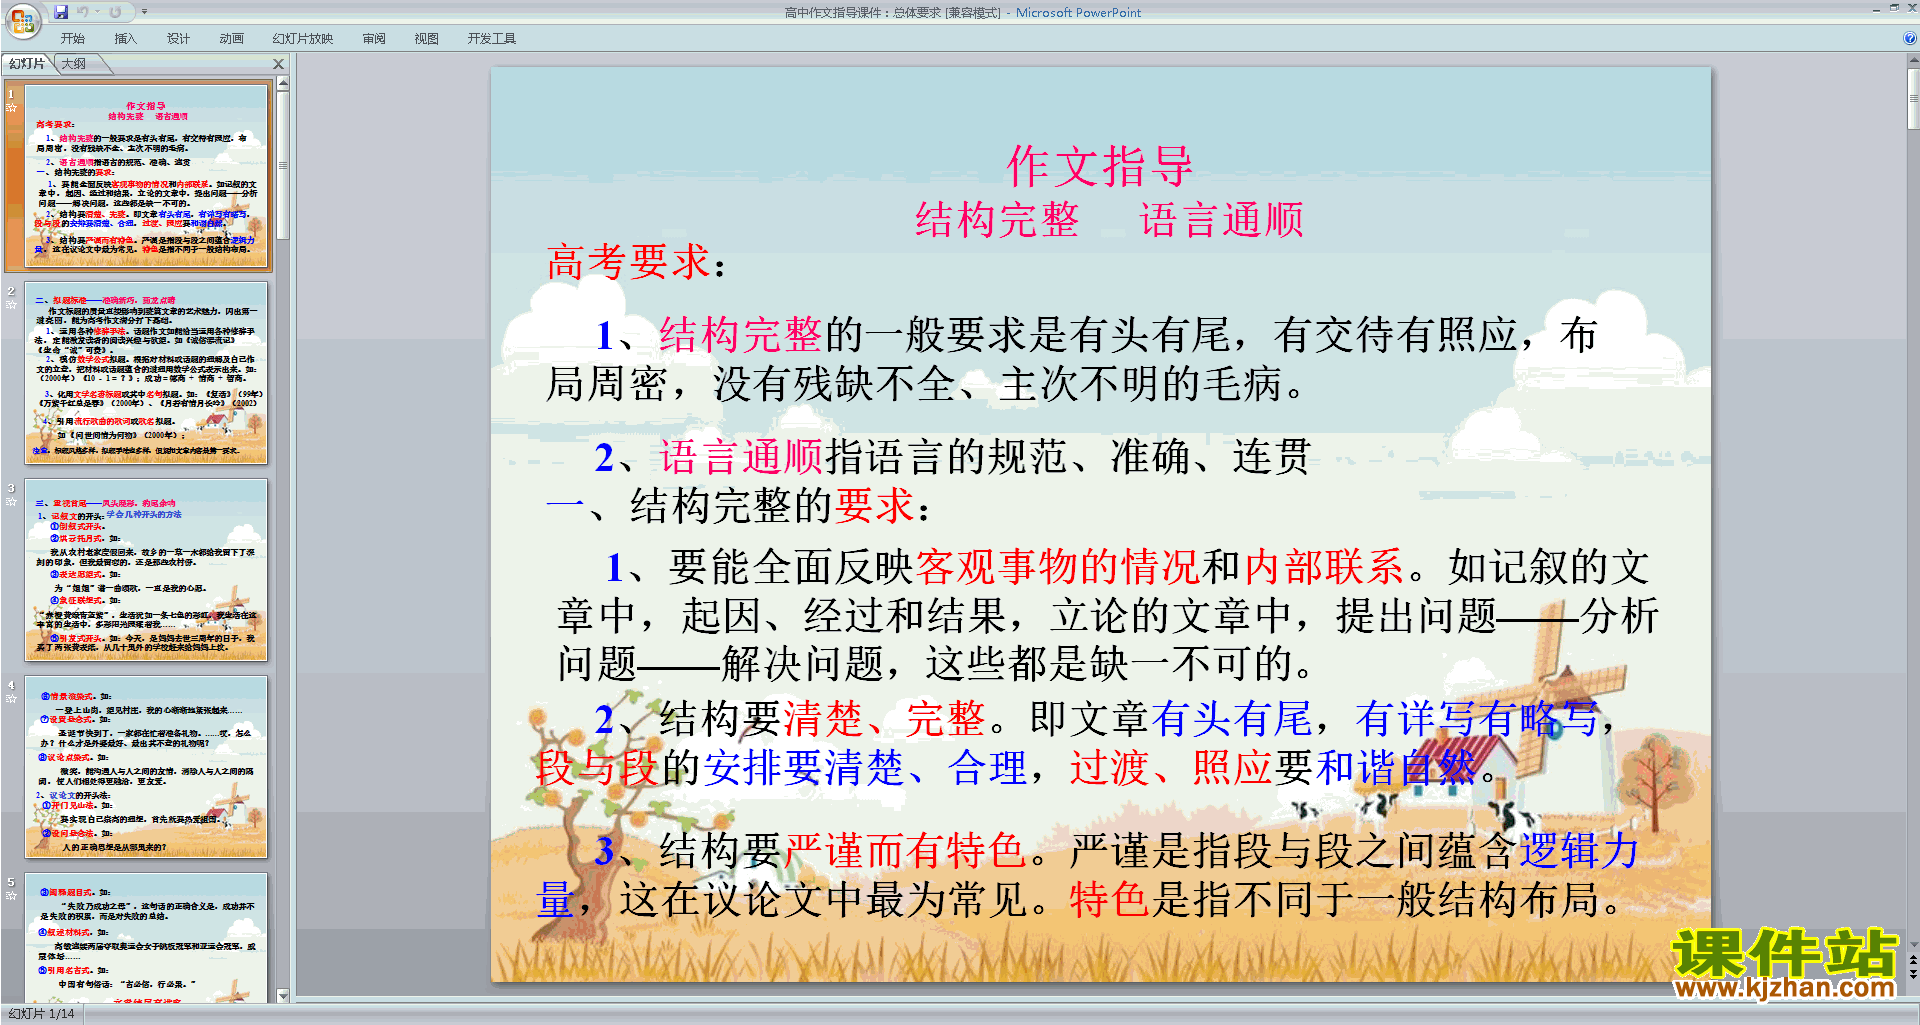This screenshot has height=1025, width=1920.
Task: Click the subtitle text 结构完整
Action: pyautogui.click(x=997, y=219)
